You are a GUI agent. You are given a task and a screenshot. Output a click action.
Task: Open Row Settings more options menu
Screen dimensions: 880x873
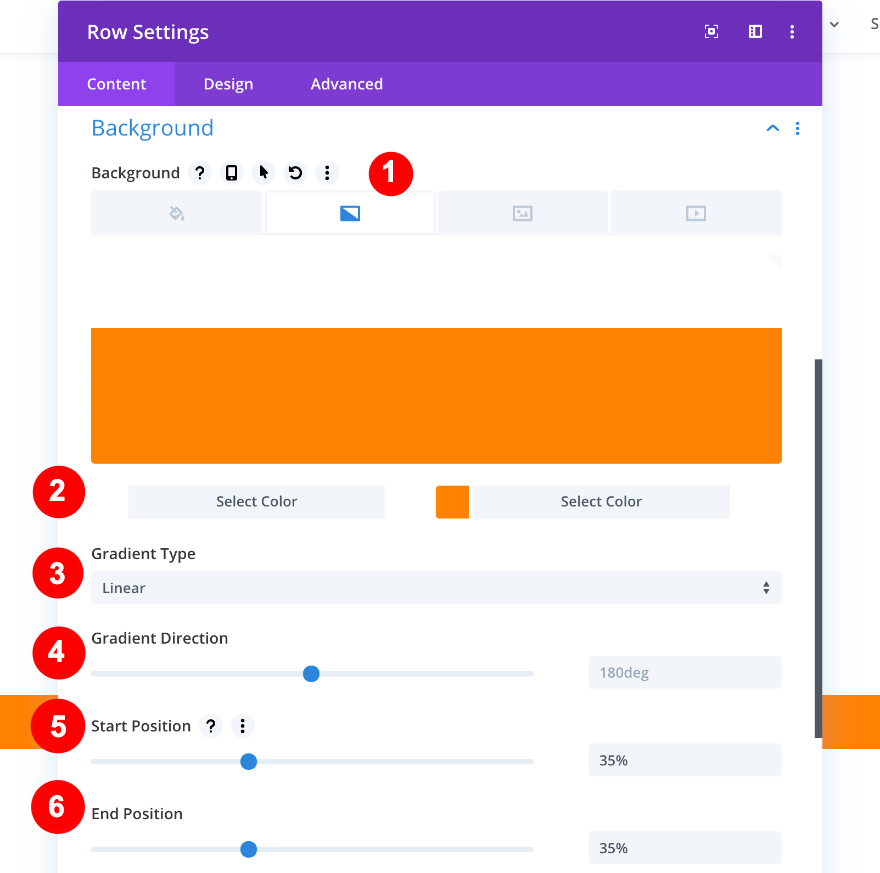(792, 32)
